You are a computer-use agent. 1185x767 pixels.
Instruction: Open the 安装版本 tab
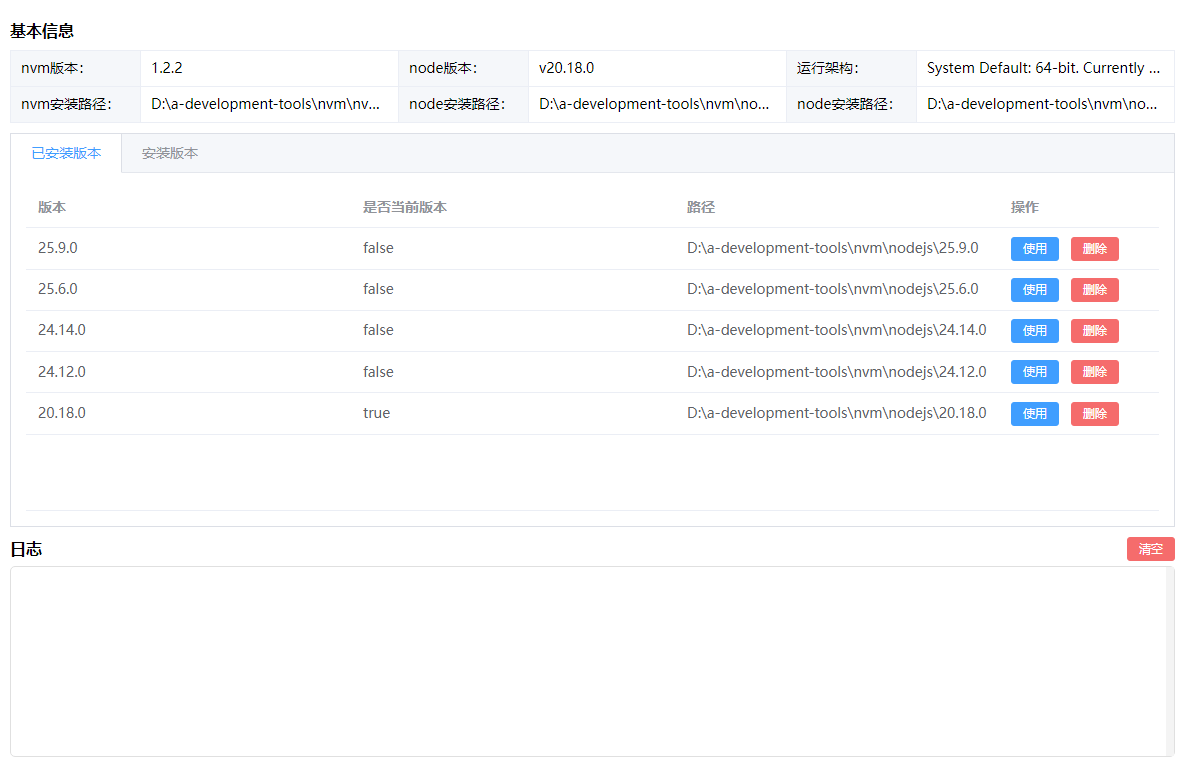coord(170,153)
